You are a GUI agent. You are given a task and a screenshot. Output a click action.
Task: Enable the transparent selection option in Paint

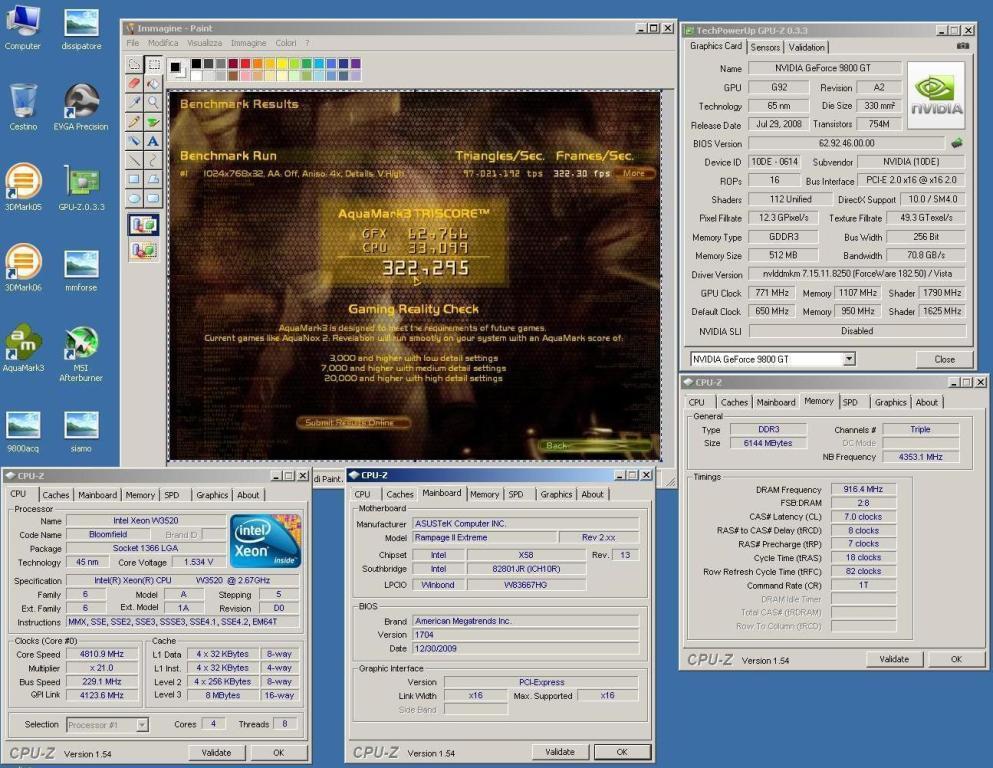tap(144, 251)
